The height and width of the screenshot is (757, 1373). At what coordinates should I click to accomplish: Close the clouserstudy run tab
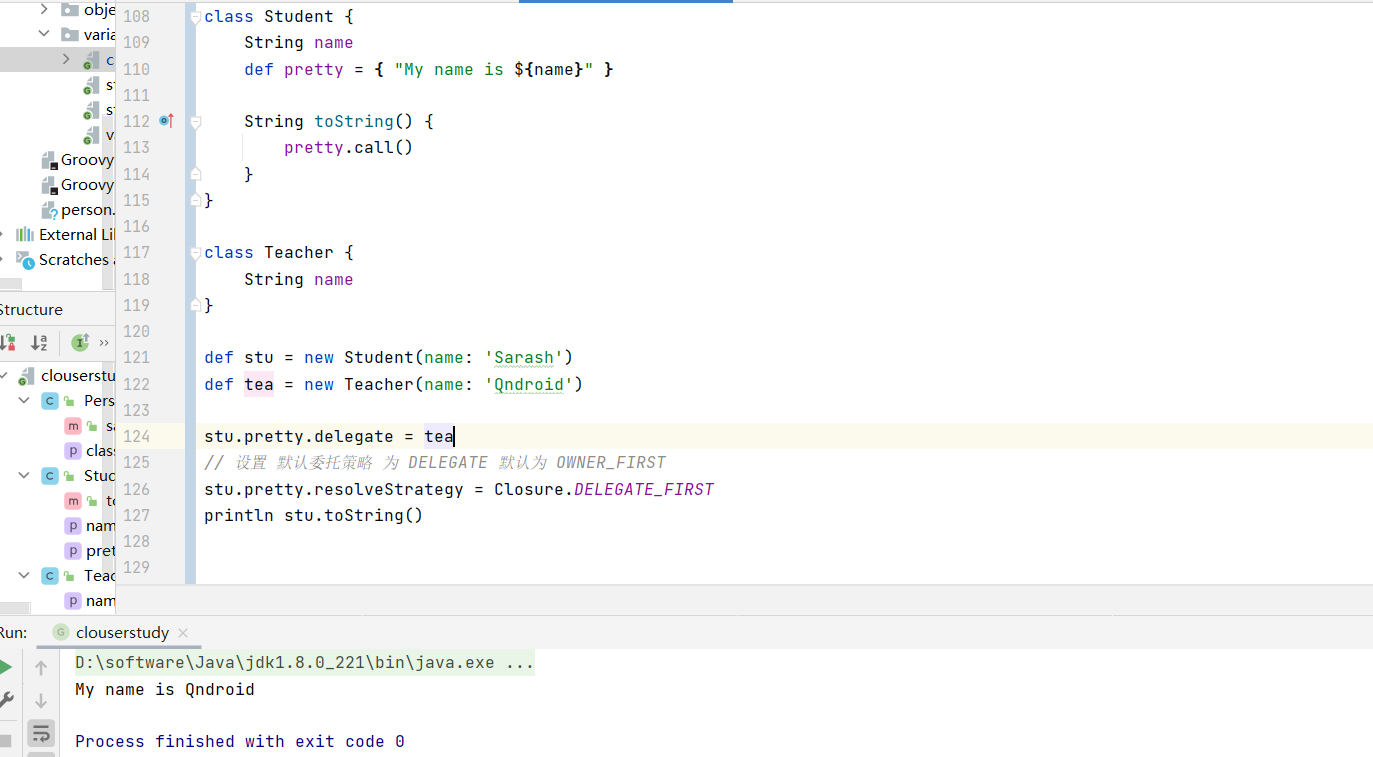(x=183, y=633)
